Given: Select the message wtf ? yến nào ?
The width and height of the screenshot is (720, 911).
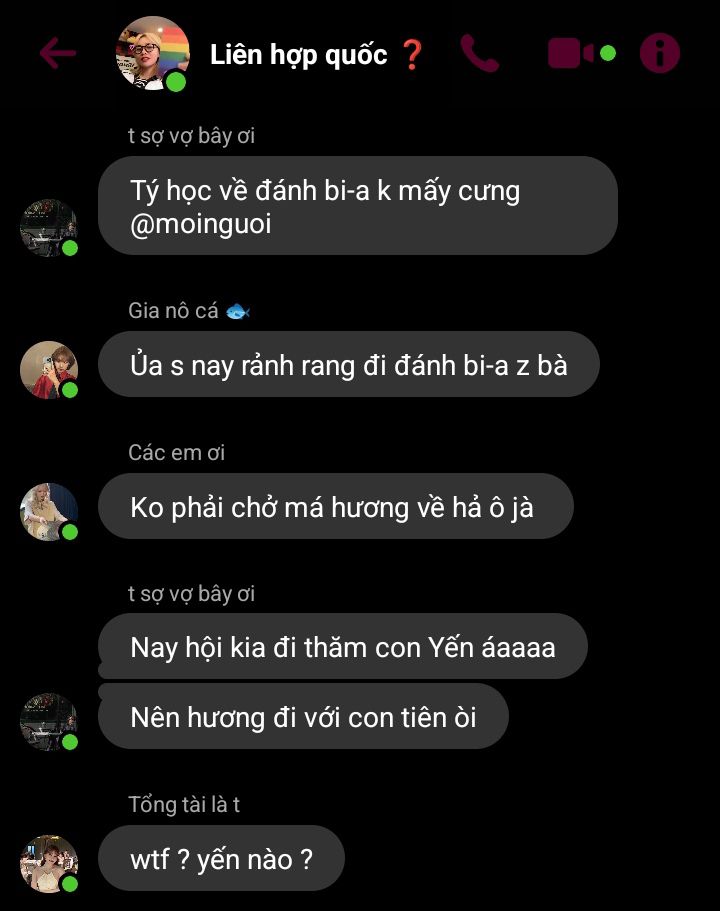Looking at the screenshot, I should pyautogui.click(x=221, y=858).
